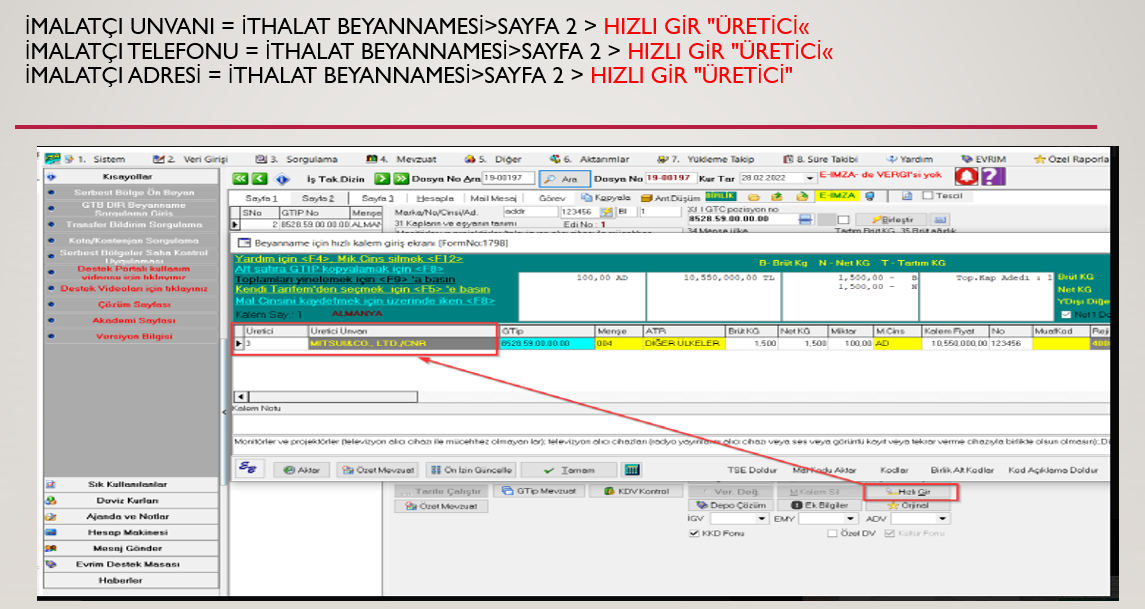Open the purple question mark help icon
Image resolution: width=1145 pixels, height=609 pixels.
(x=993, y=177)
